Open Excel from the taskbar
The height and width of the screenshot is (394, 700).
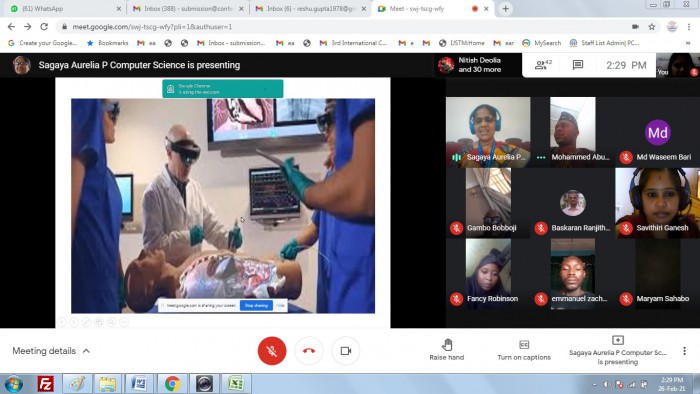(235, 384)
